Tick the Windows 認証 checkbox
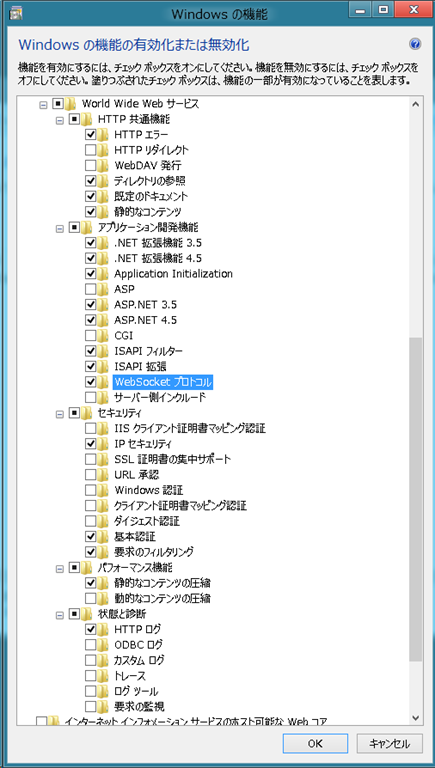This screenshot has width=435, height=768. [91, 490]
